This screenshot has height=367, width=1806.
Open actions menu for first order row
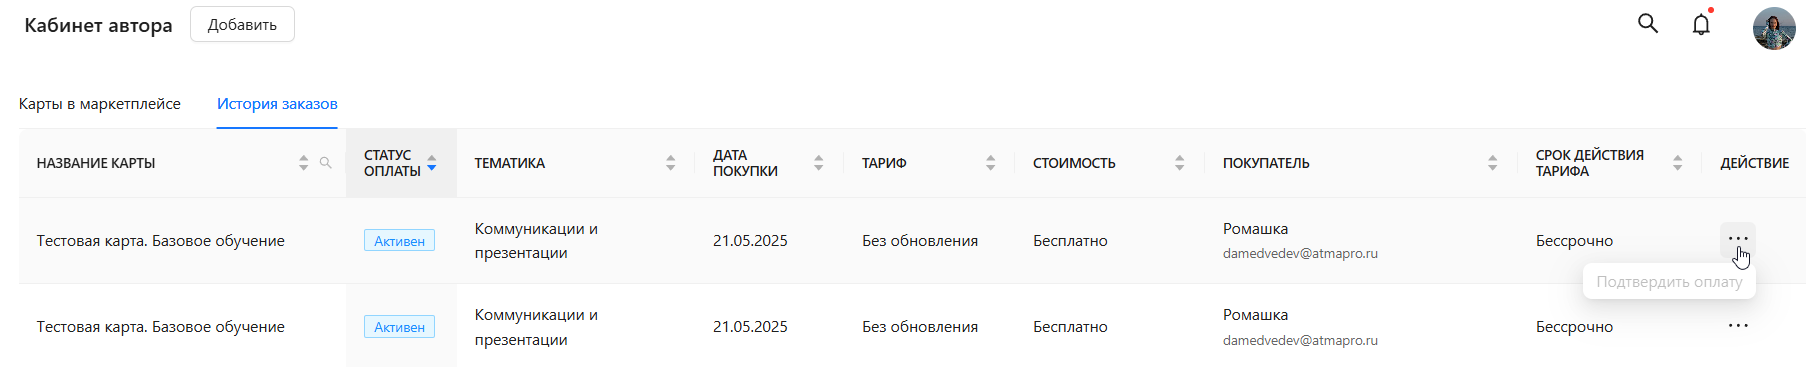(x=1738, y=239)
